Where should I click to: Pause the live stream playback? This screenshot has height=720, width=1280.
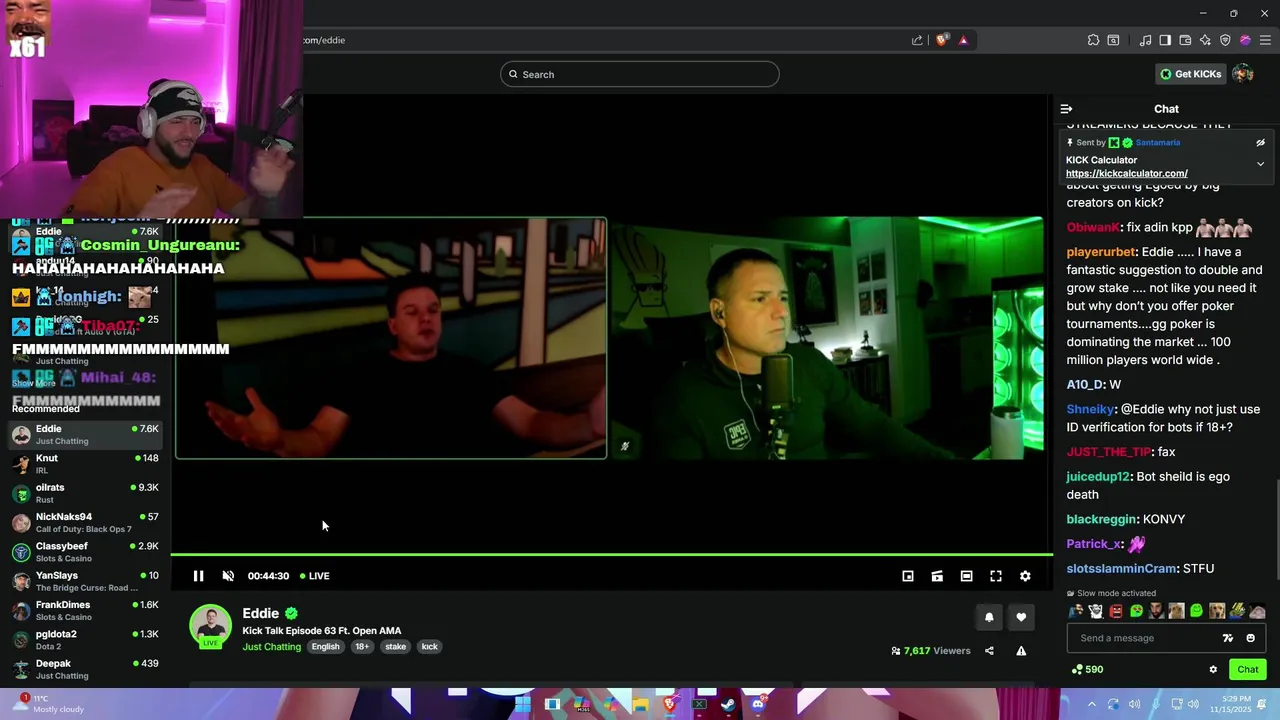198,576
